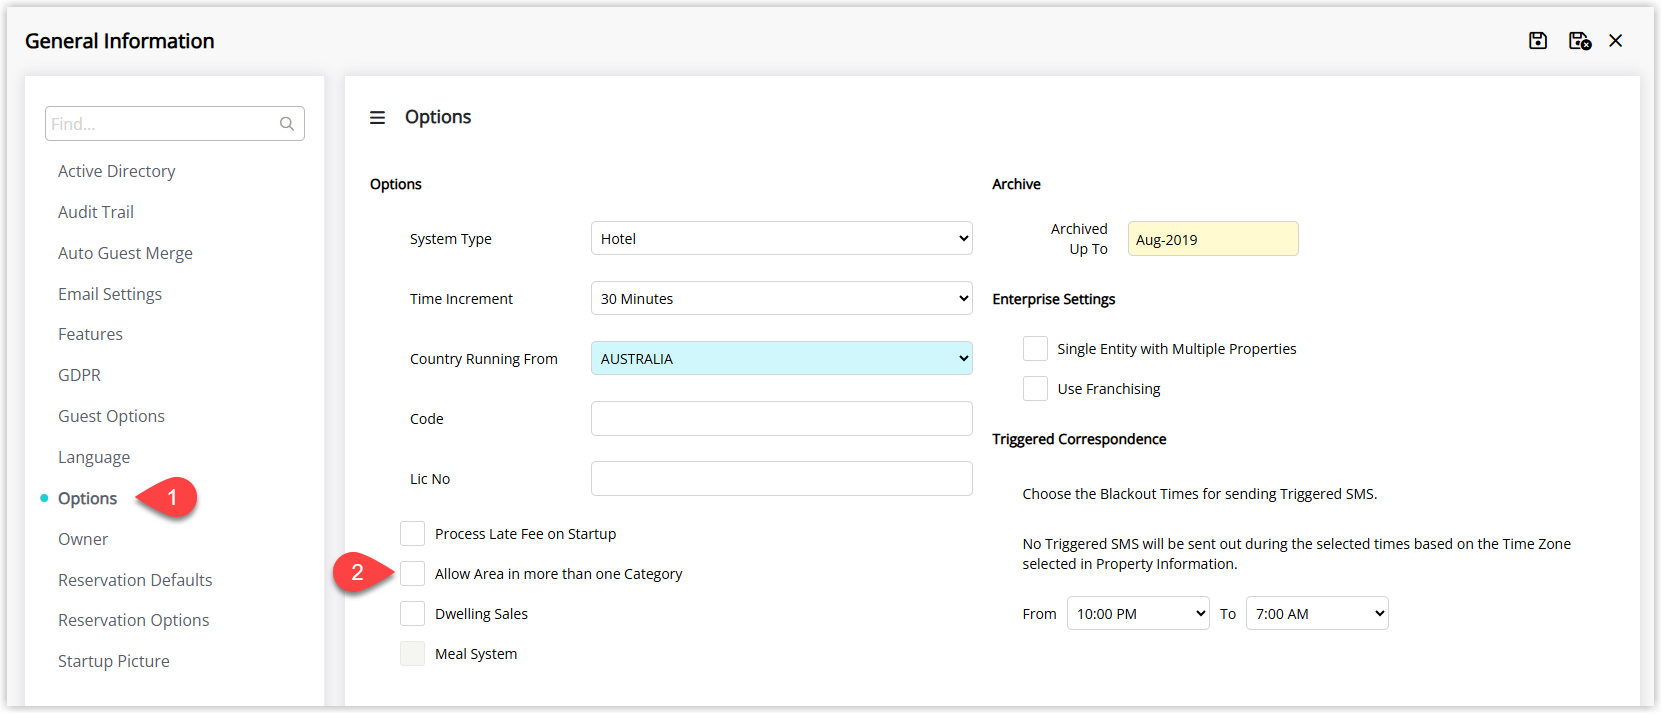Open Owner section

pyautogui.click(x=83, y=539)
